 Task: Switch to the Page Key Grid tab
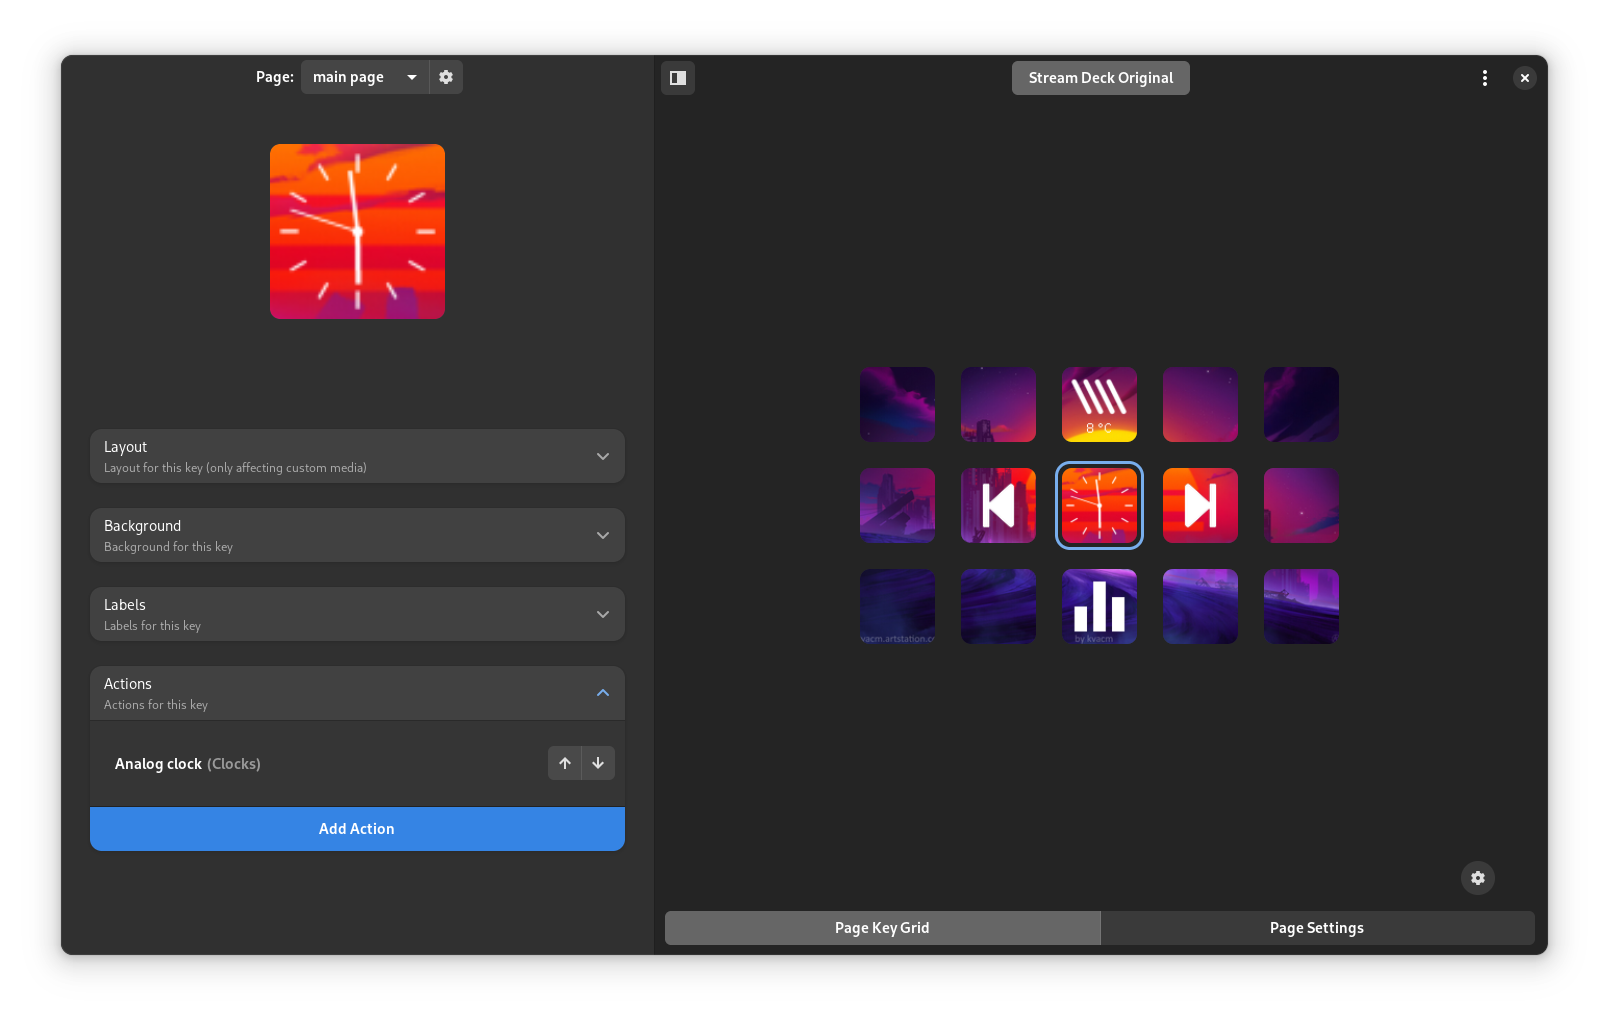[882, 928]
